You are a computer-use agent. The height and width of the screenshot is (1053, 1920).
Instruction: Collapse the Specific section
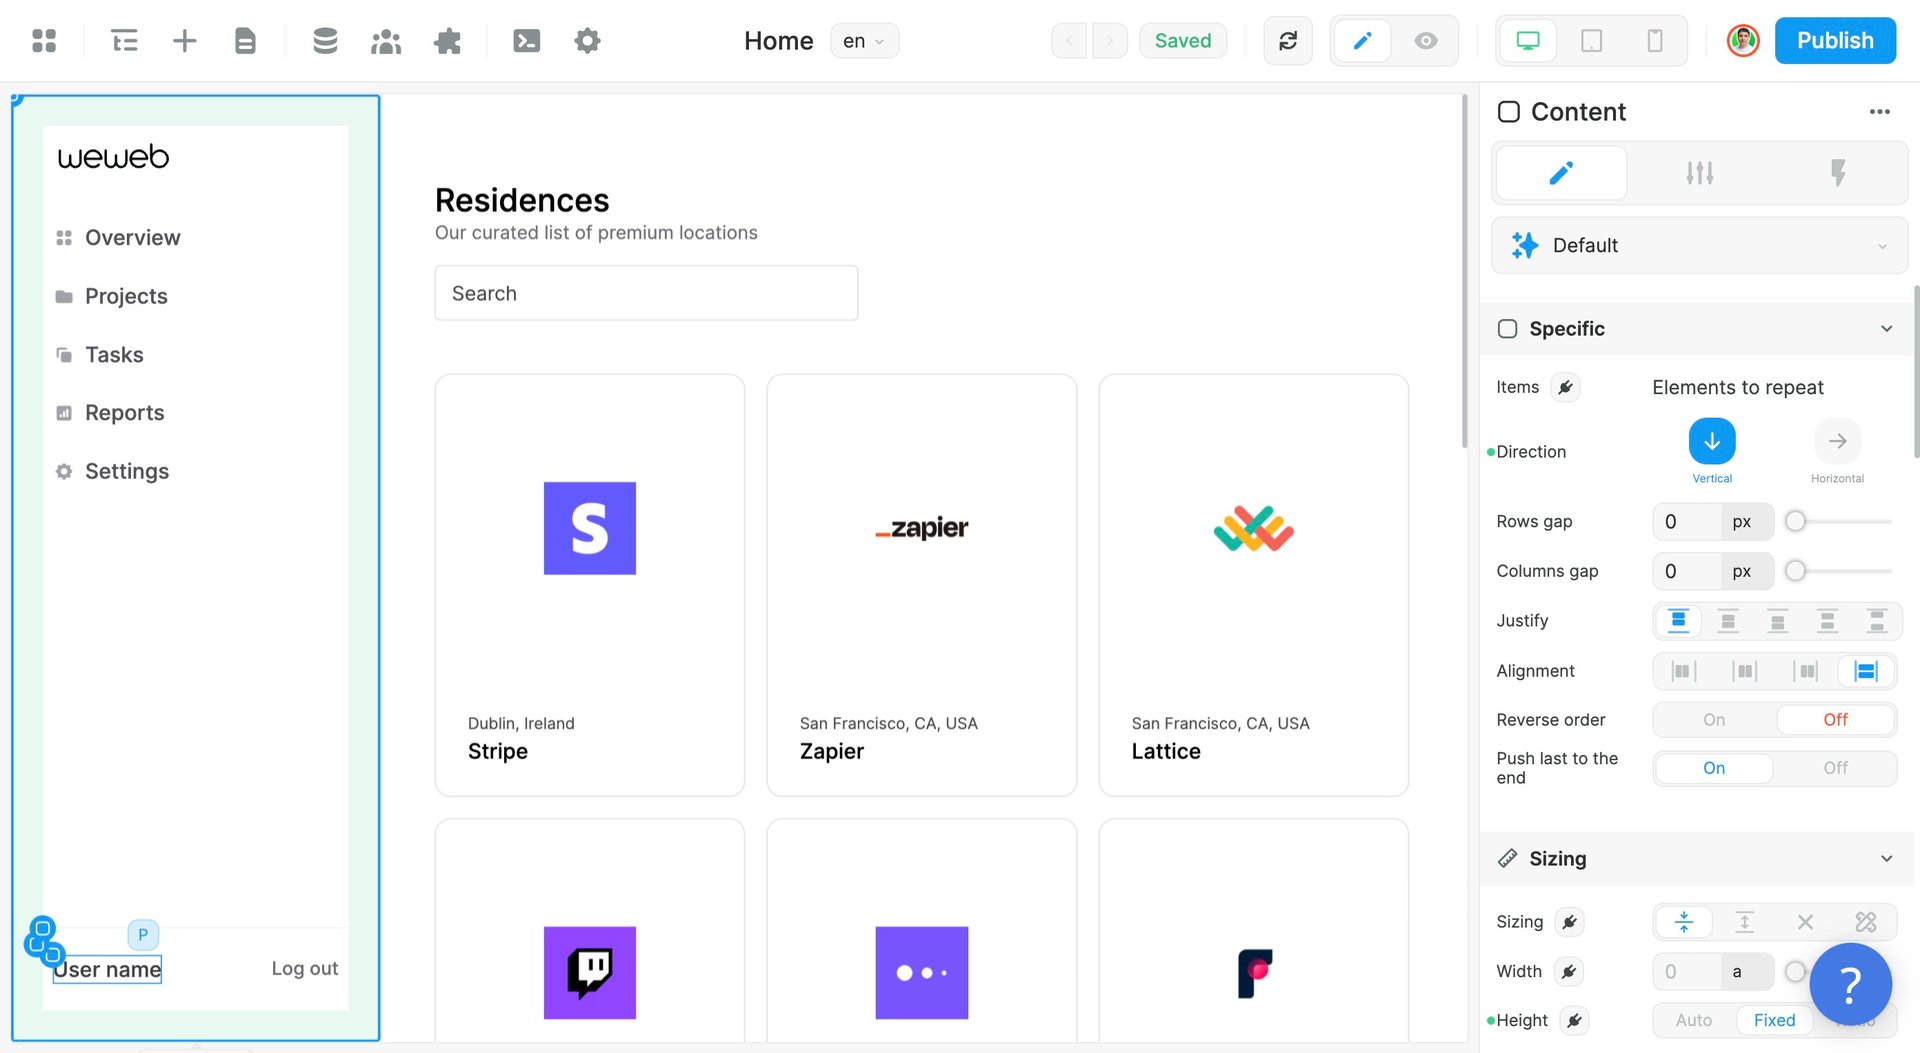[x=1886, y=329]
